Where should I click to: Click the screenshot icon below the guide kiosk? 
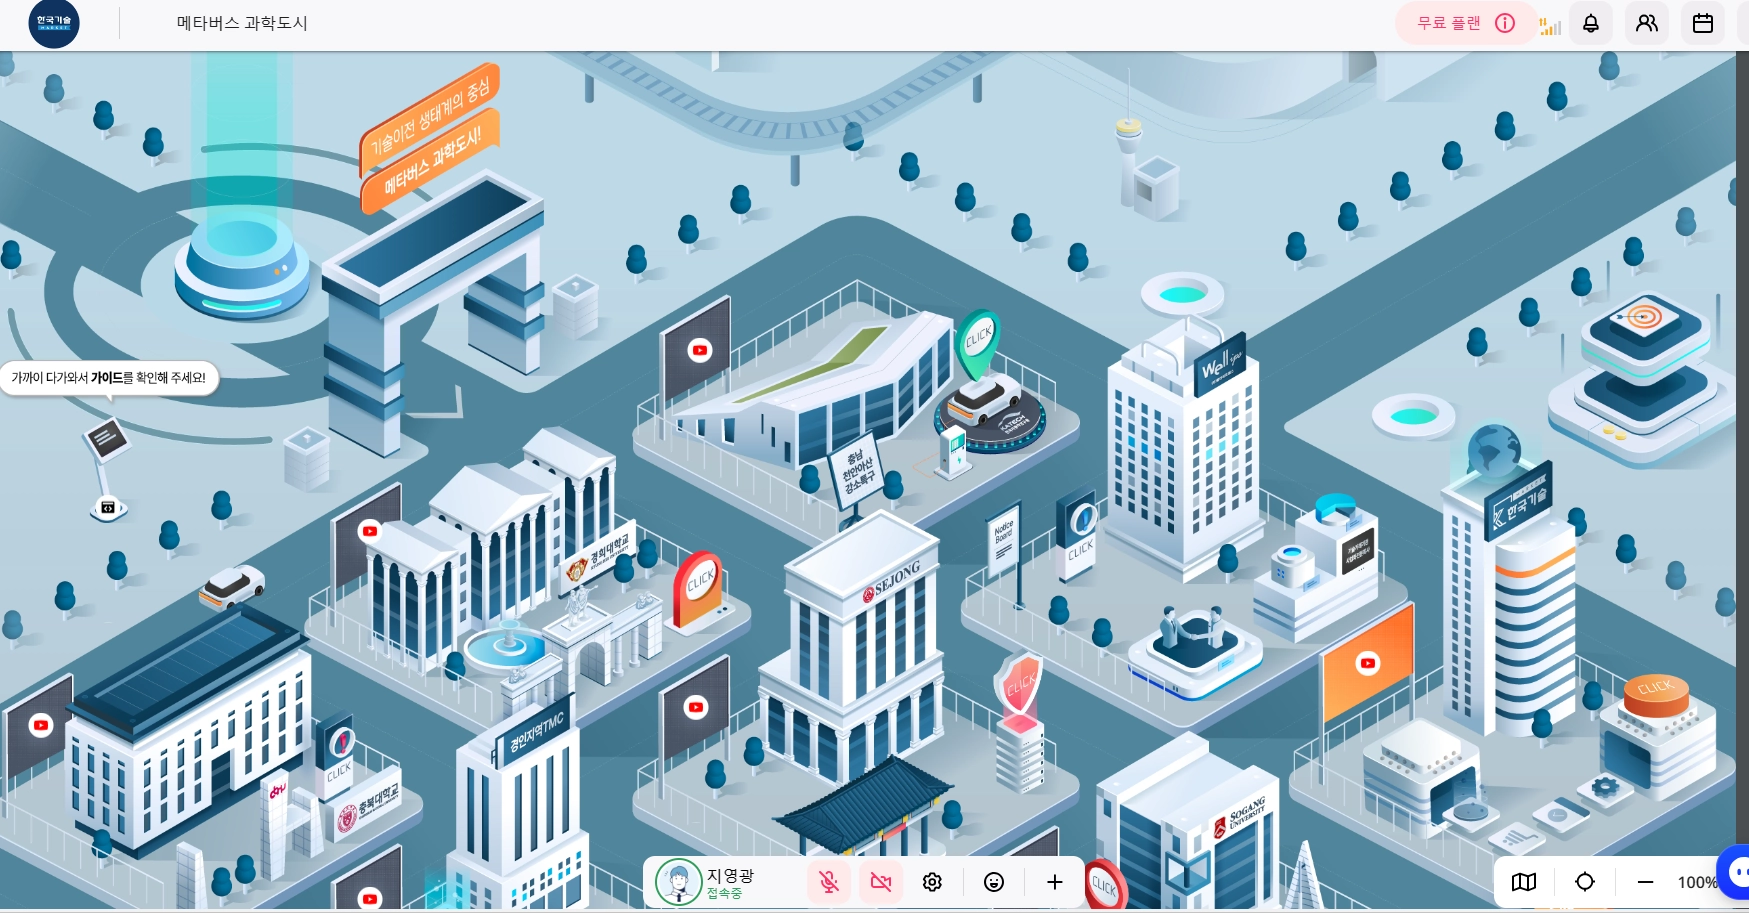click(108, 508)
